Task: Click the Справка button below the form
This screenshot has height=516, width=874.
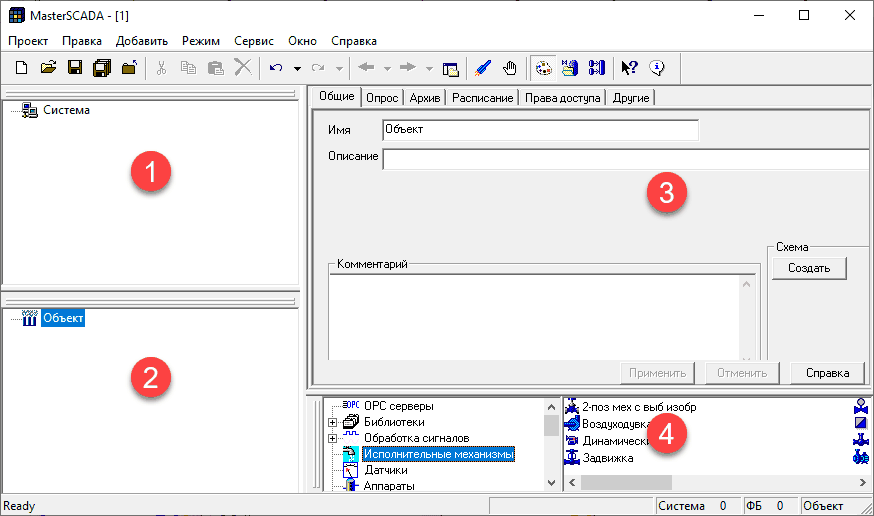Action: point(827,373)
